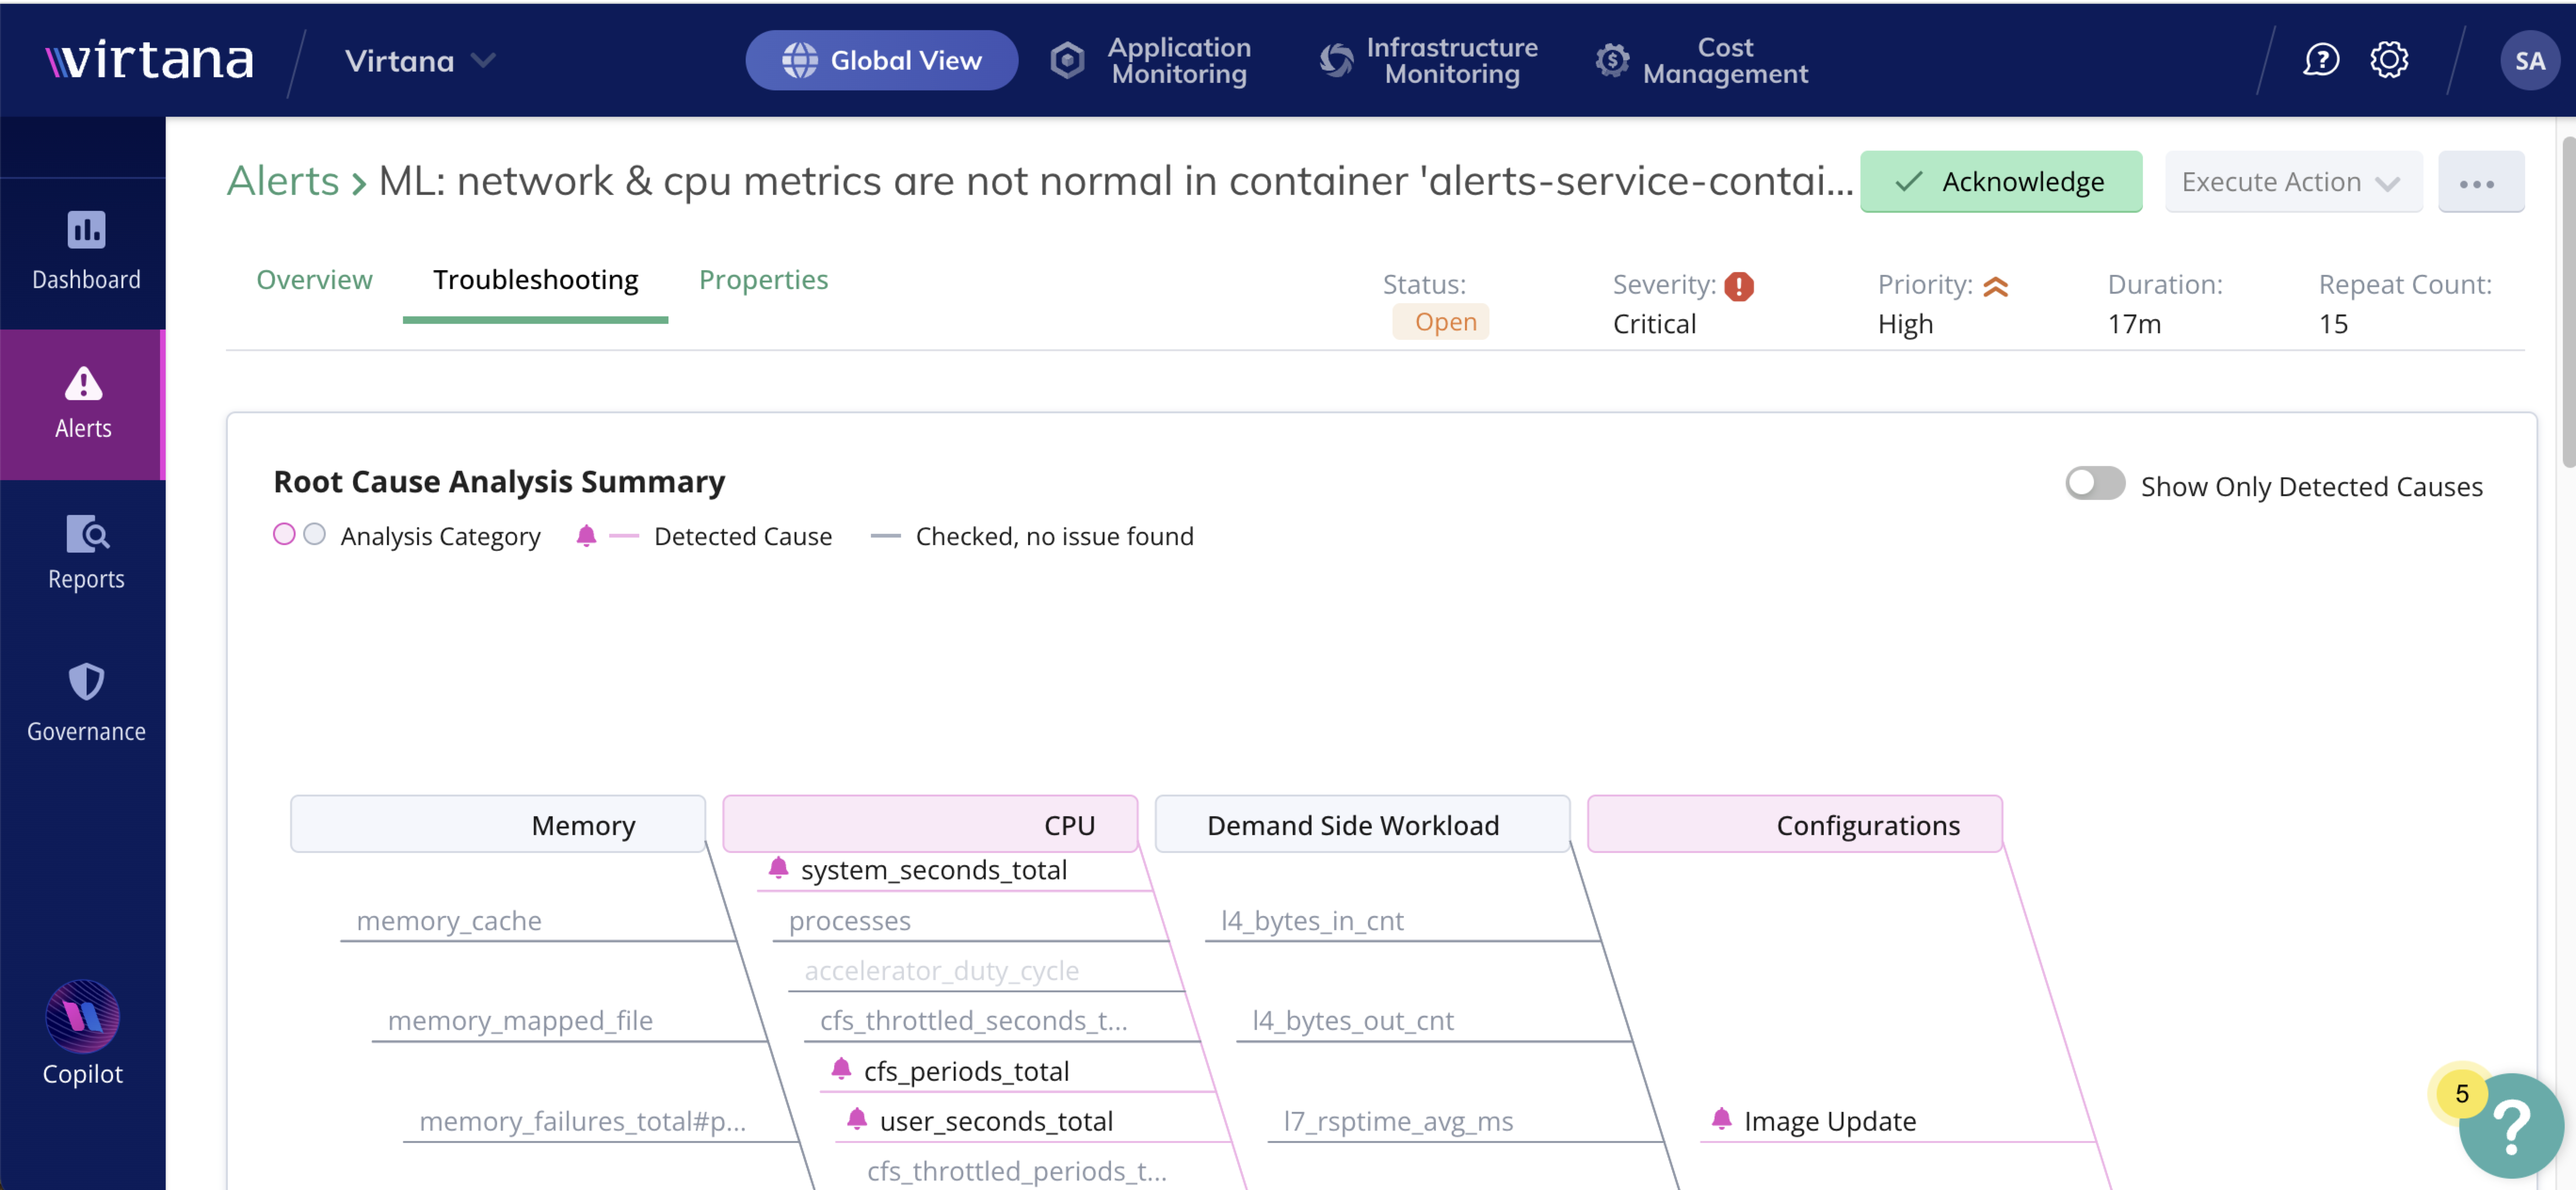
Task: Click the Infrastructure Monitoring icon
Action: tap(1336, 60)
